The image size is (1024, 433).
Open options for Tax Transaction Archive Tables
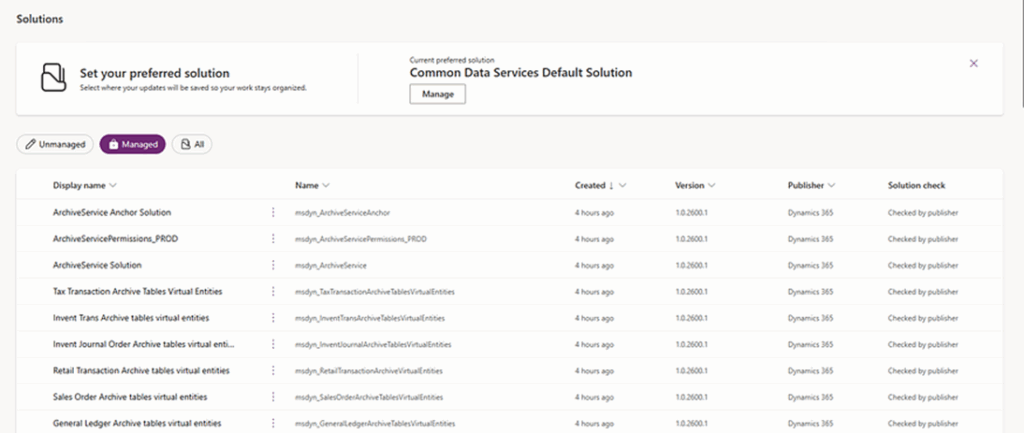tap(272, 291)
